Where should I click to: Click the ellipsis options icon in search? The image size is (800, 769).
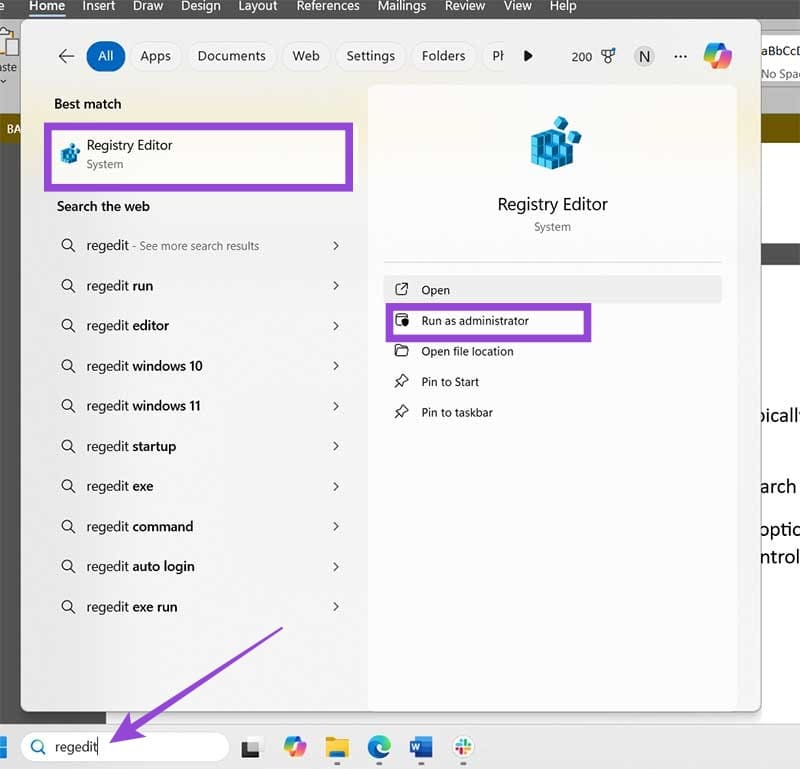[681, 57]
